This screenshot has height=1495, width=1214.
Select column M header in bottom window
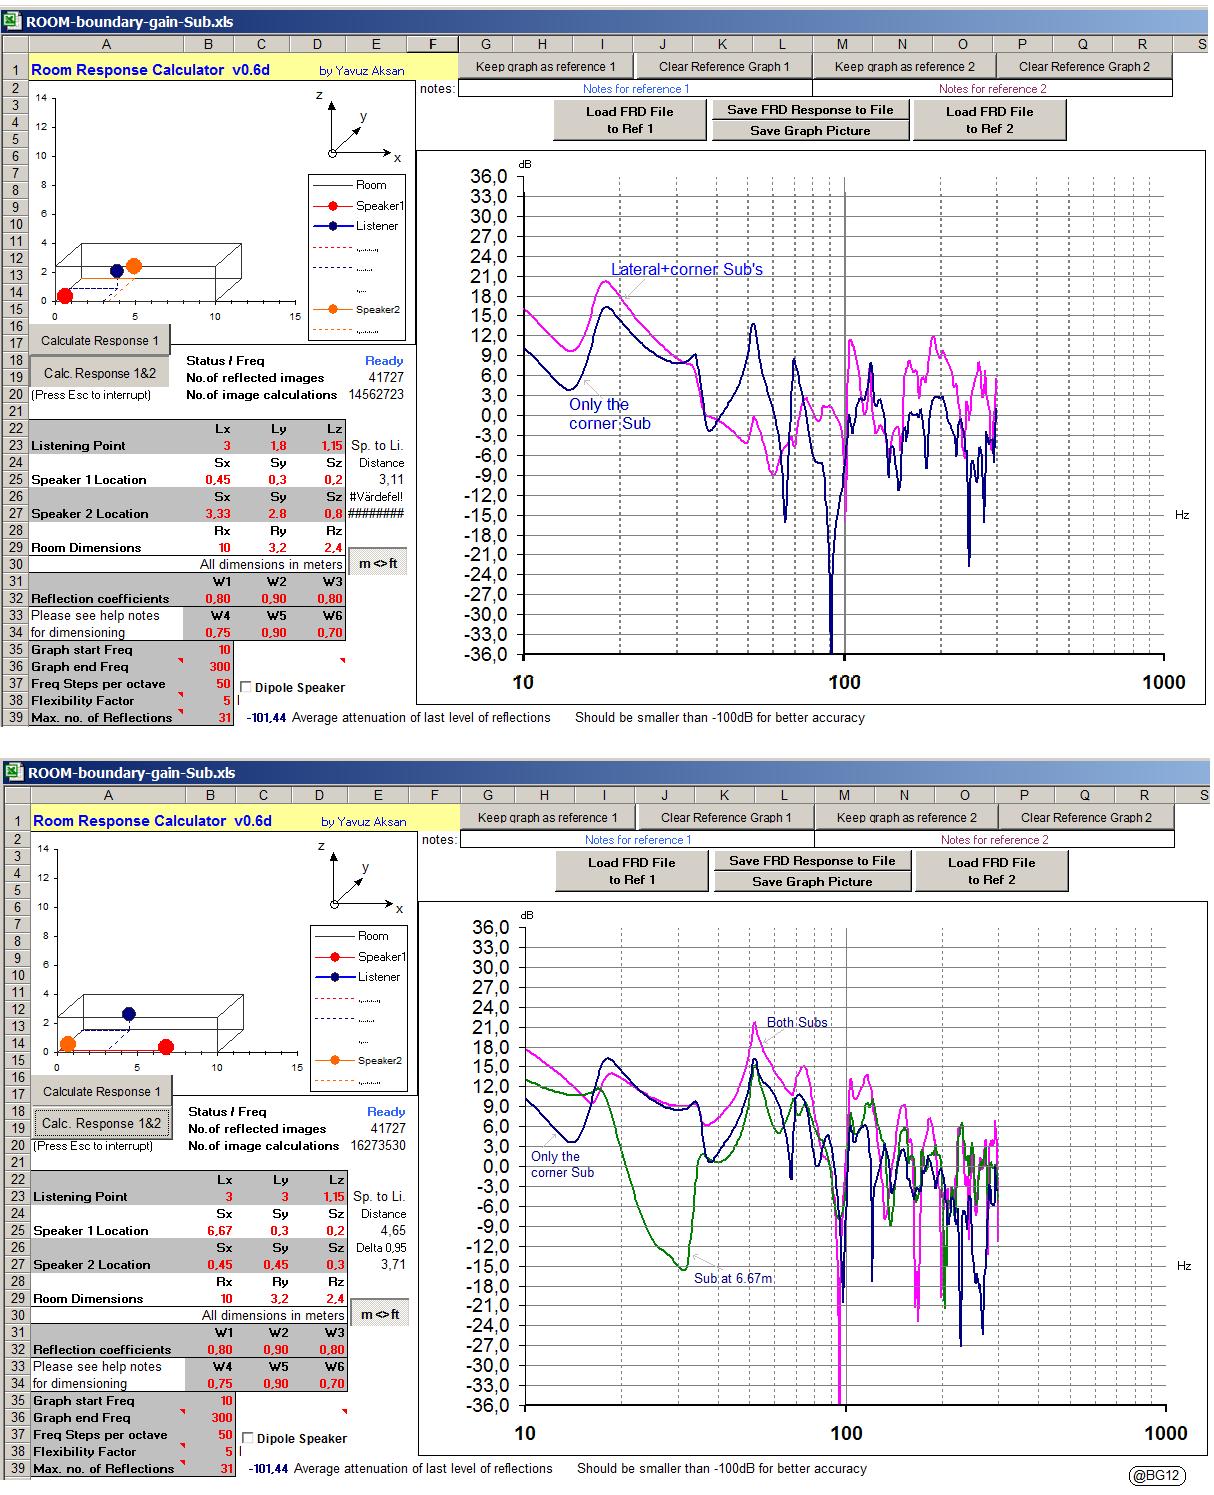844,795
